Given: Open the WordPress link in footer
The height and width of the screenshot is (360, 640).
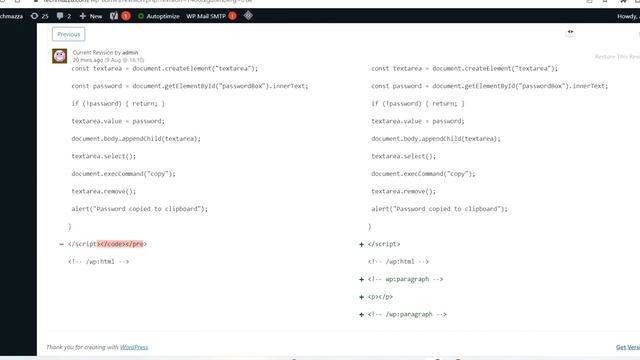Looking at the screenshot, I should coord(134,347).
